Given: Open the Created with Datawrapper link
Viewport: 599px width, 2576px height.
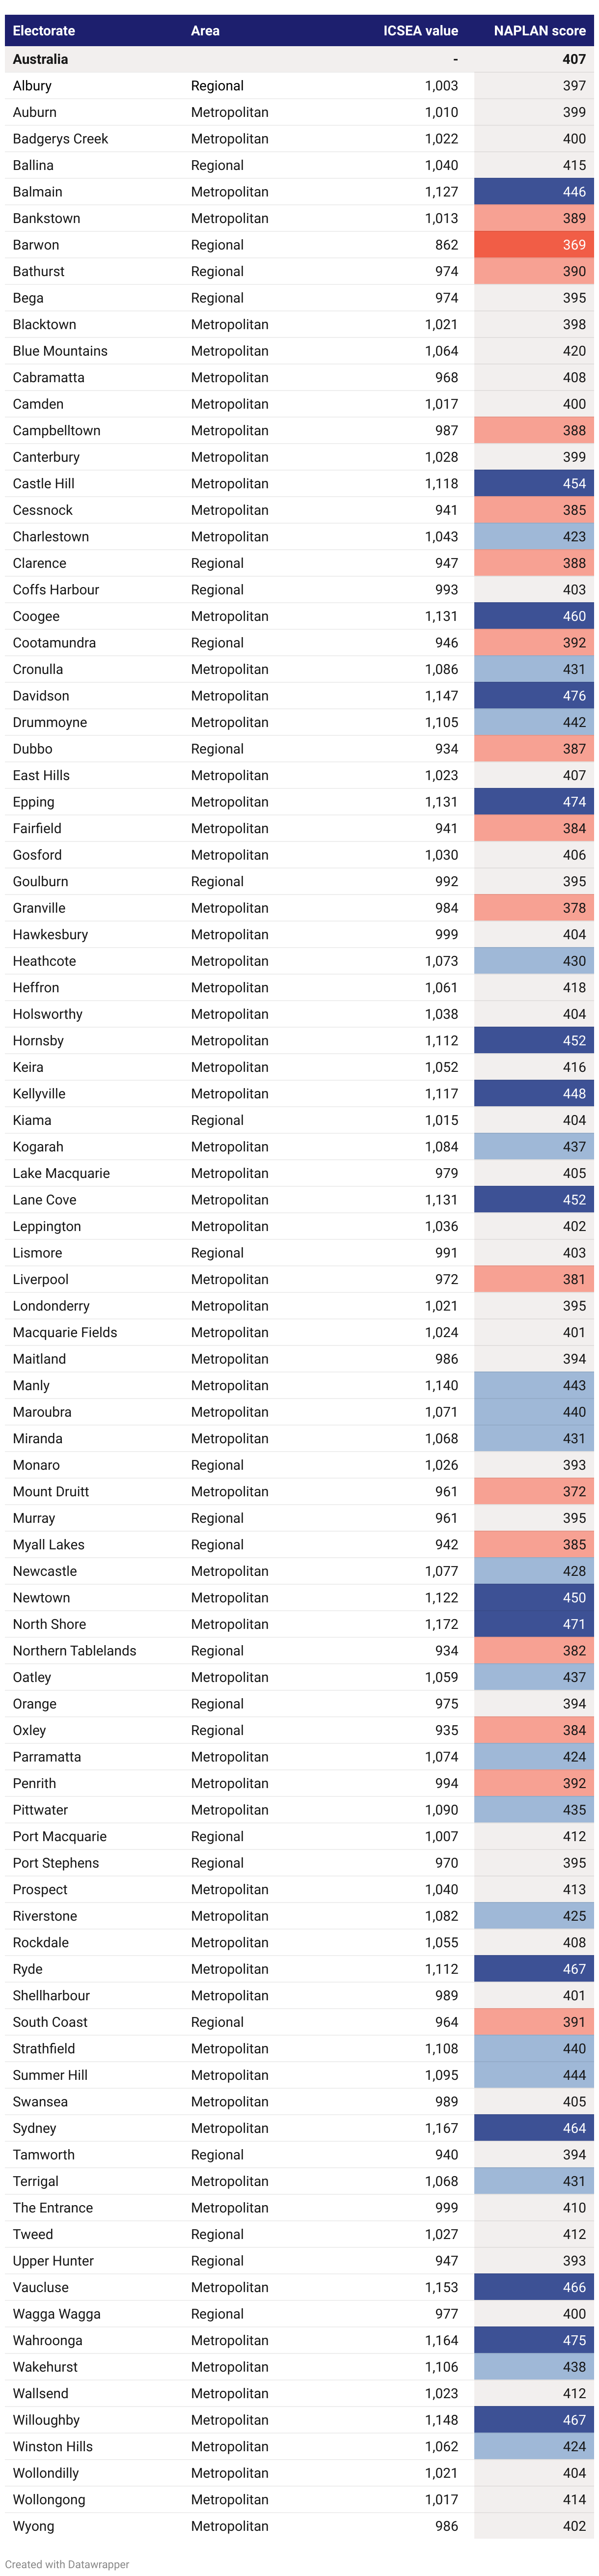Looking at the screenshot, I should click(67, 2564).
